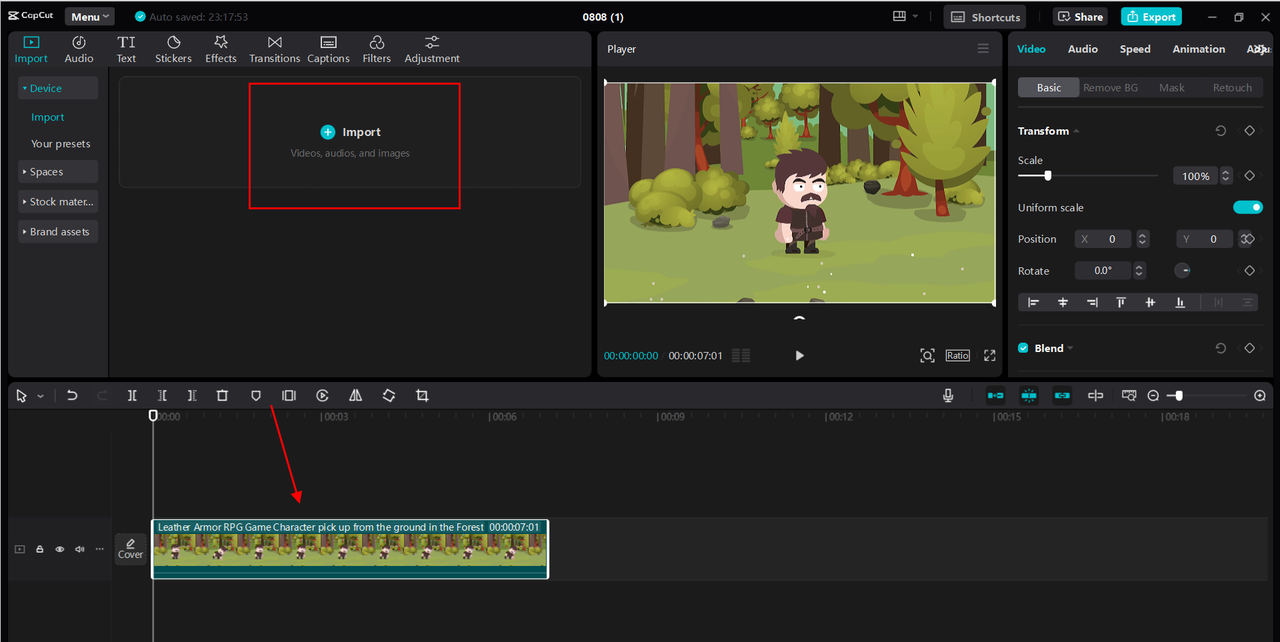Add keyframe for Scale
This screenshot has height=642, width=1280.
point(1249,176)
